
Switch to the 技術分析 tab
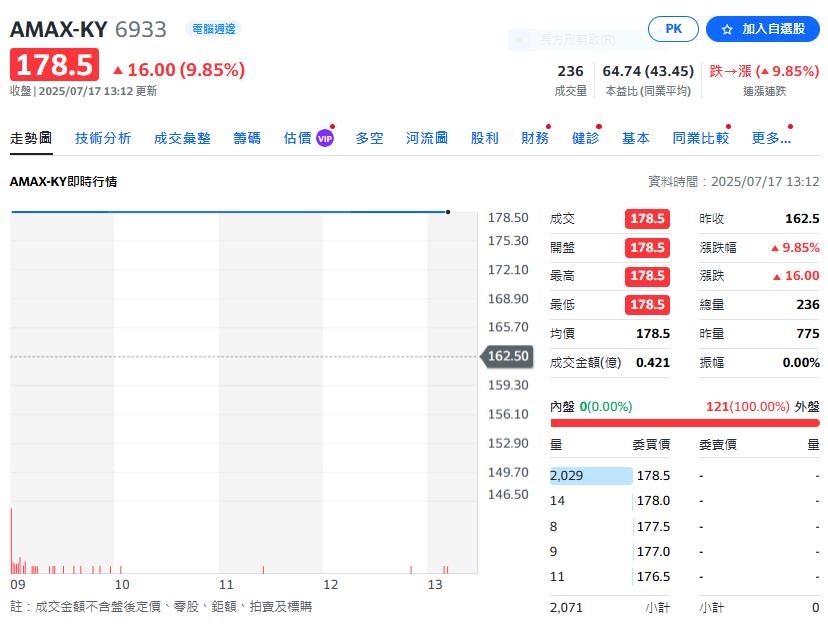103,139
